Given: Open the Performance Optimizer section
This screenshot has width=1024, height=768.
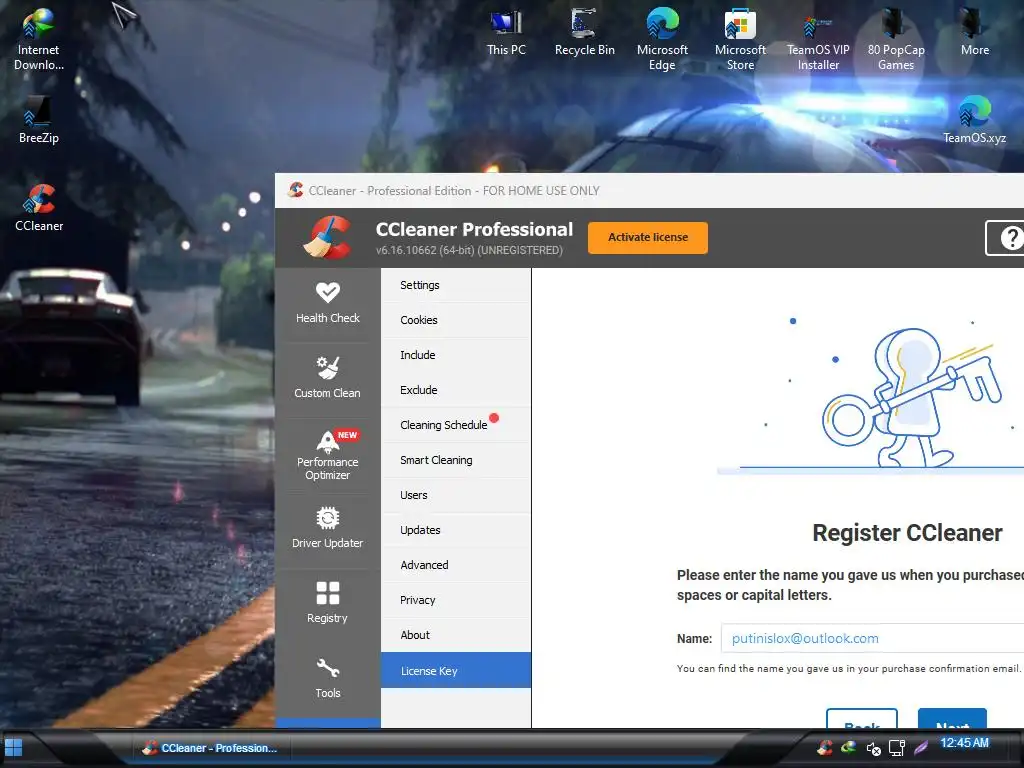Looking at the screenshot, I should click(x=327, y=455).
